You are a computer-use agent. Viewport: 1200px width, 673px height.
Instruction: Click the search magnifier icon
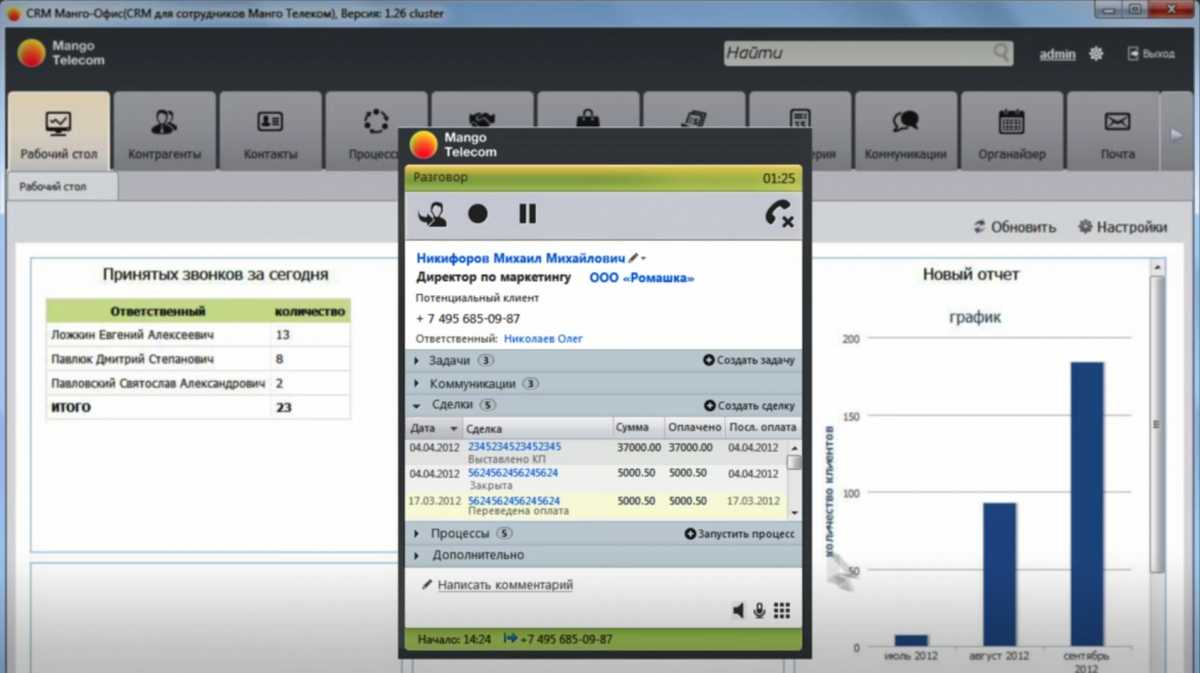coord(1000,53)
